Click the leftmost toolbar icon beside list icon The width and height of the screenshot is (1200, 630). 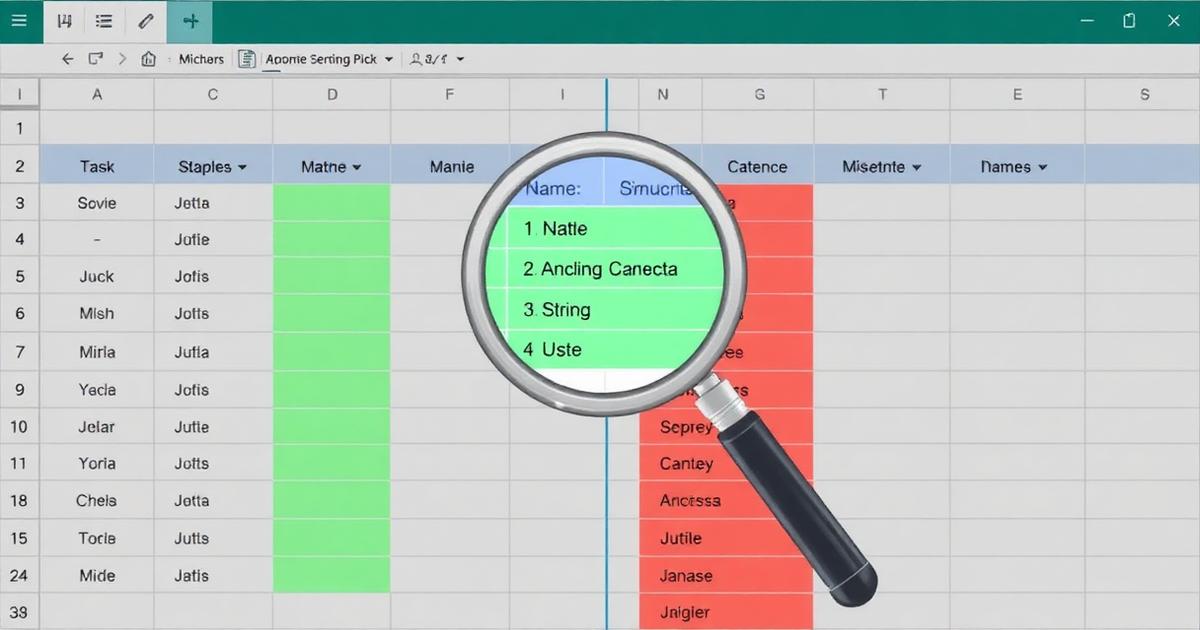coord(65,21)
